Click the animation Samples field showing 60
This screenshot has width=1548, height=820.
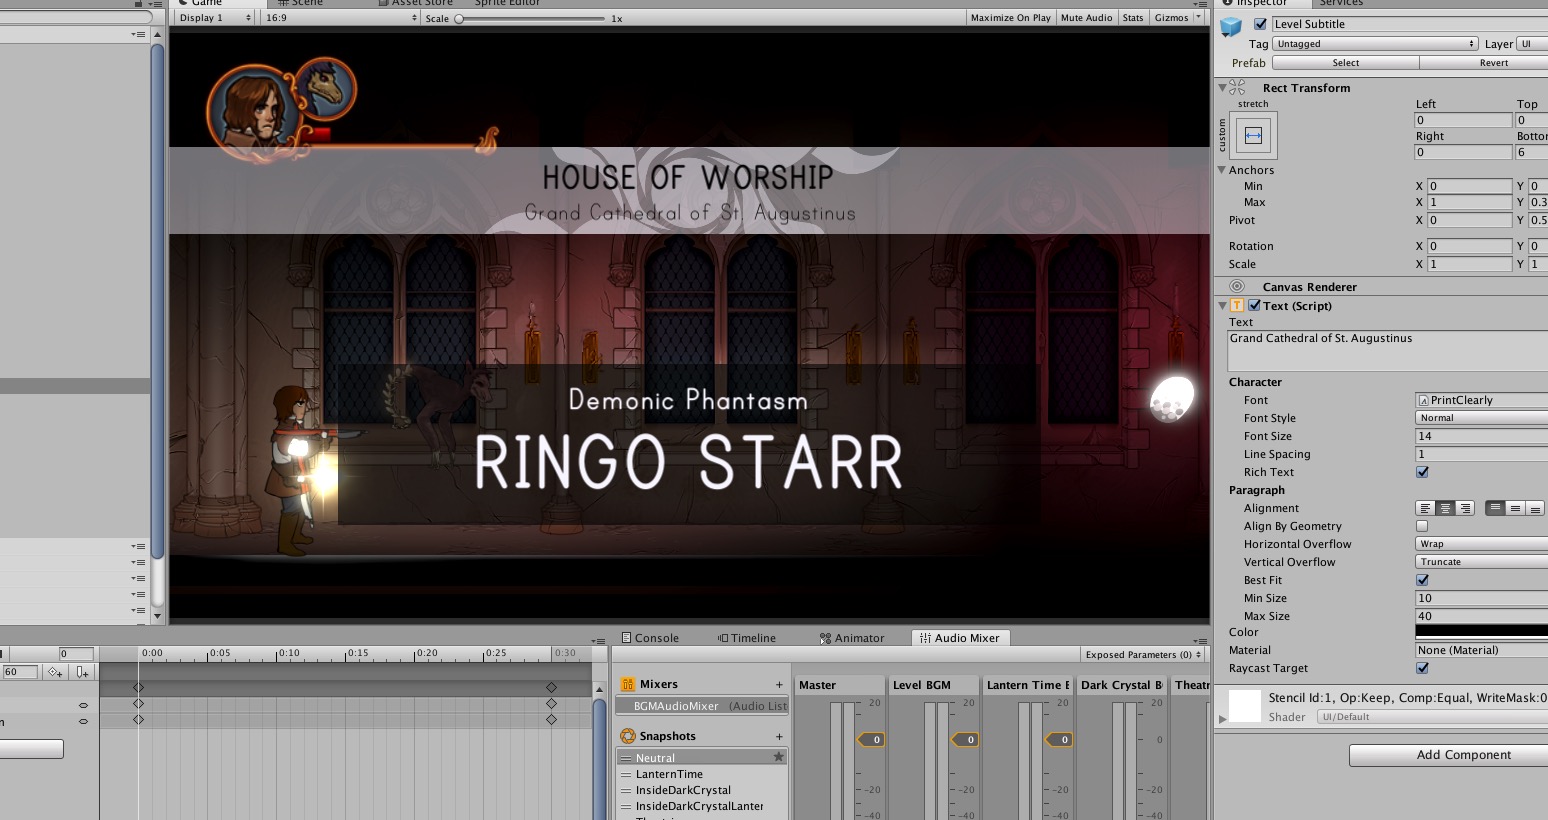tap(20, 672)
